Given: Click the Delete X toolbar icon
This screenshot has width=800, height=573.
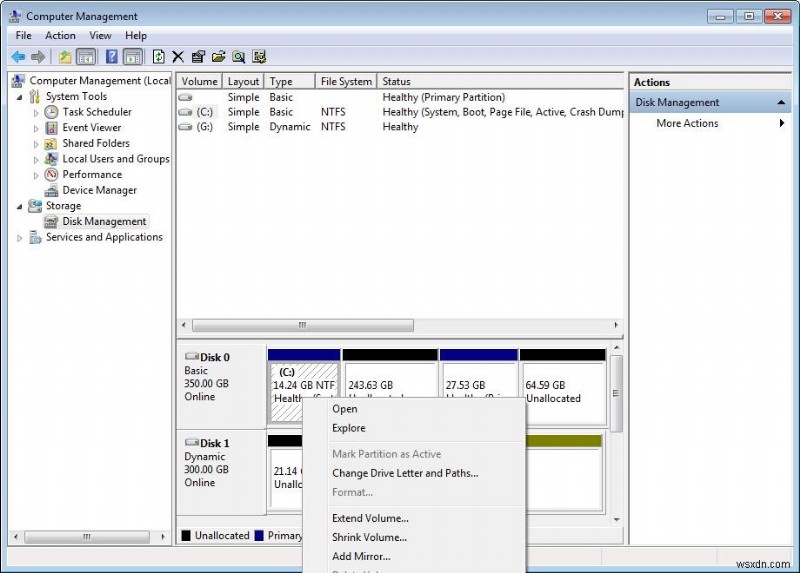Looking at the screenshot, I should click(178, 57).
